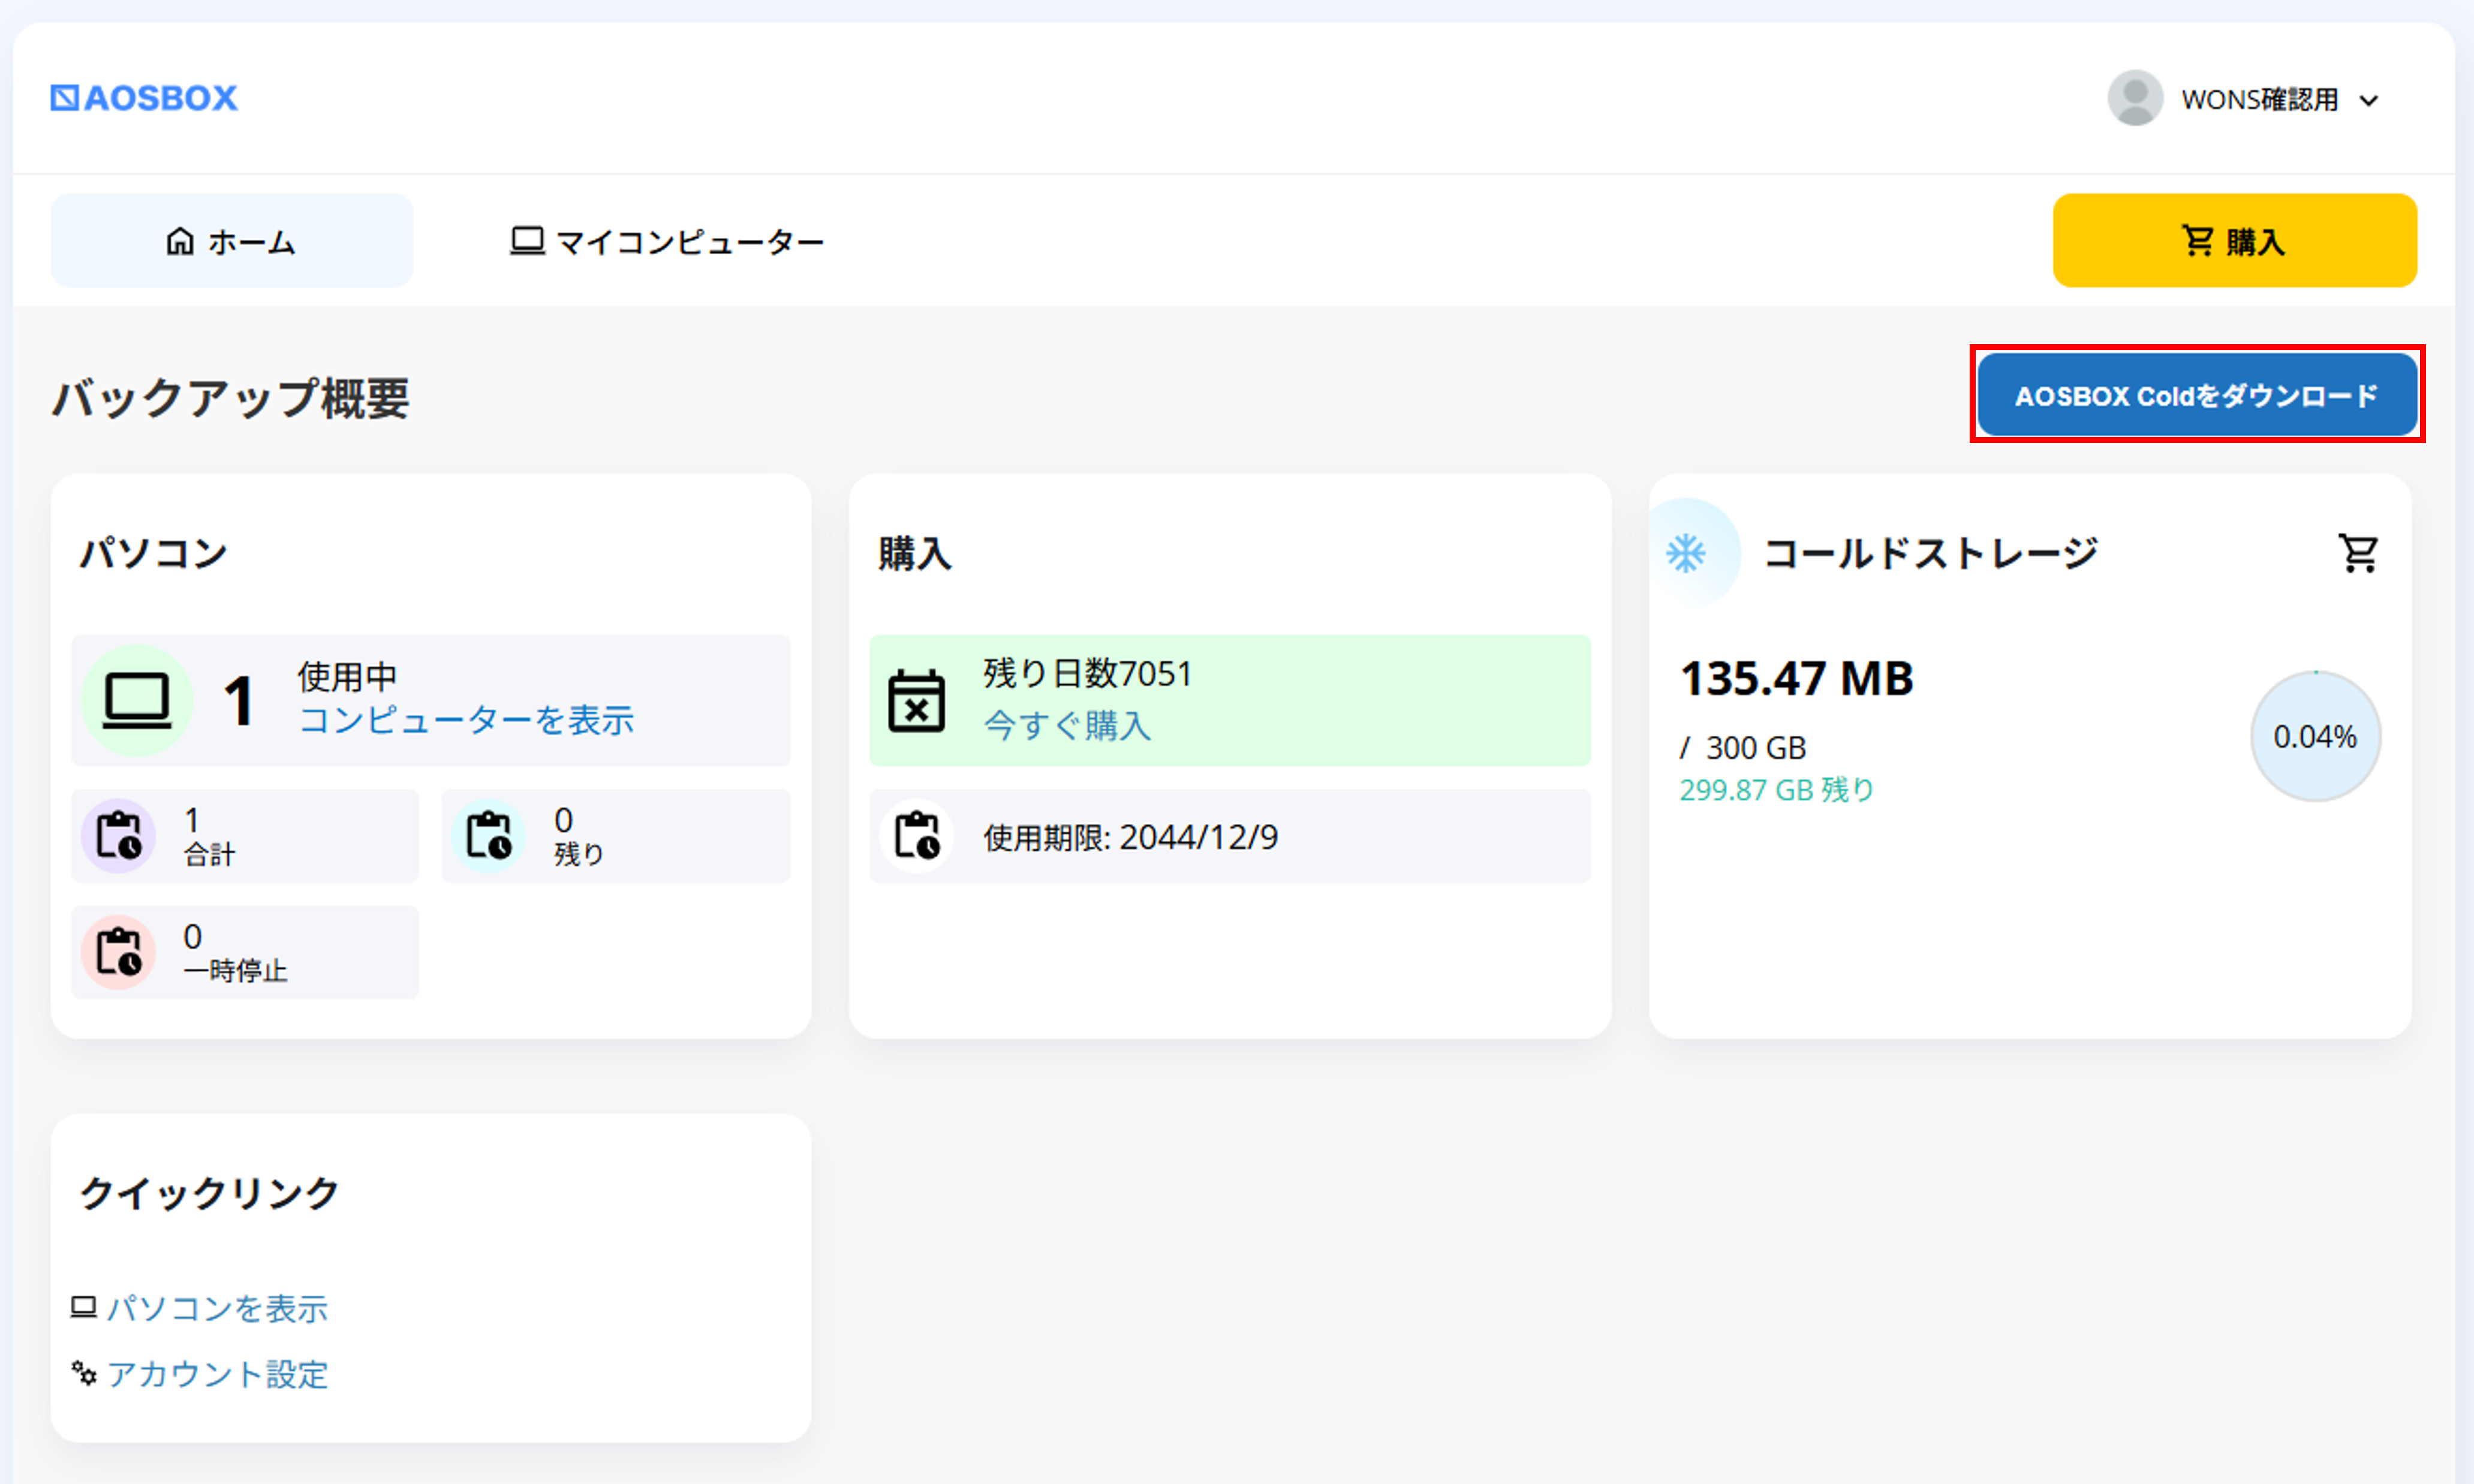Click the laptop icon in the パソコン card
2474x1484 pixels.
click(137, 700)
